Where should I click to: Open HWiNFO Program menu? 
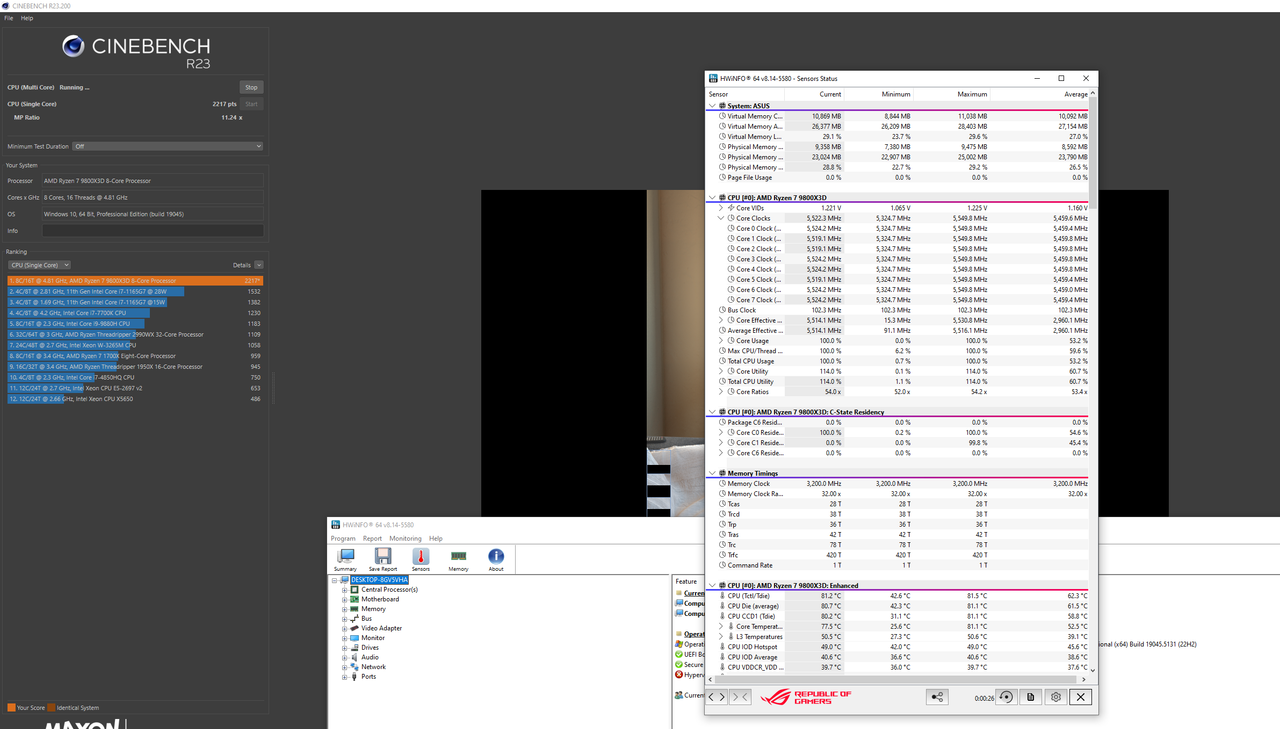(x=343, y=538)
